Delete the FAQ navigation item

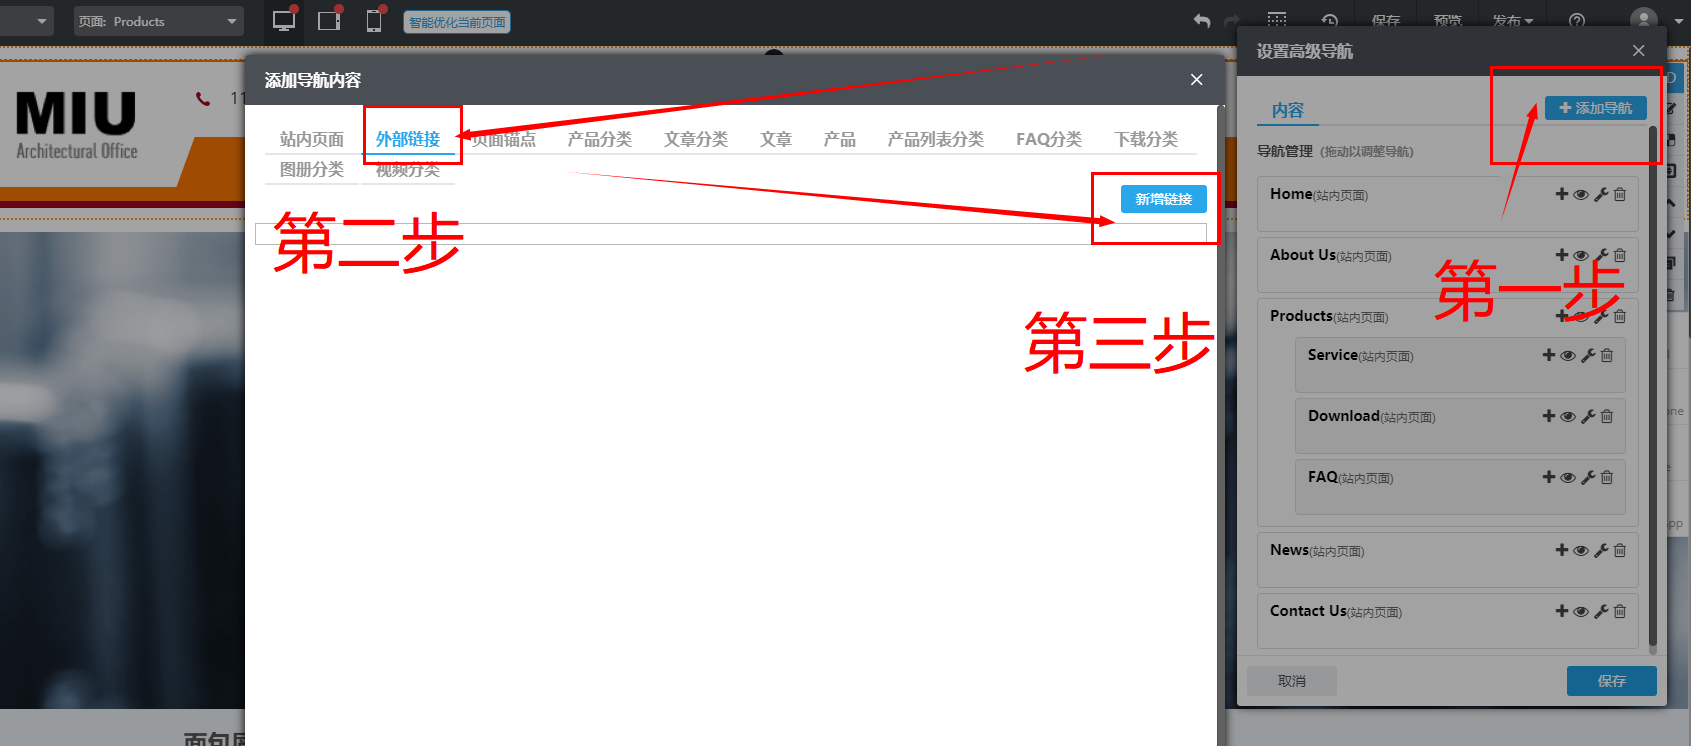click(1607, 477)
